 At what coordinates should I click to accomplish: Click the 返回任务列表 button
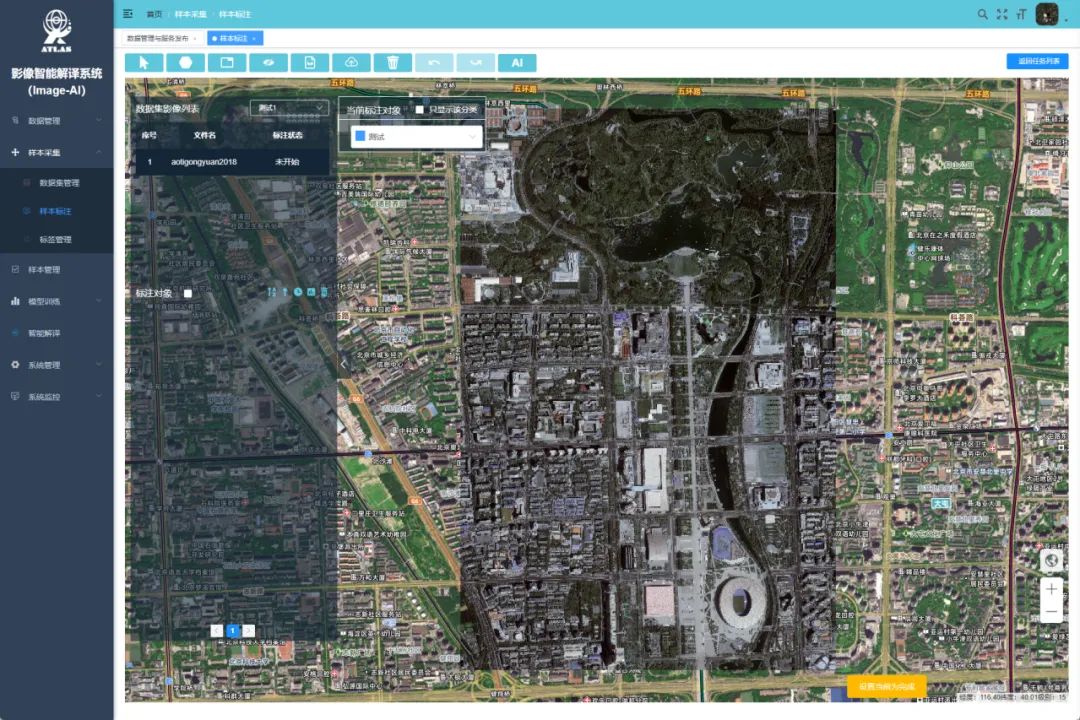tap(1037, 61)
